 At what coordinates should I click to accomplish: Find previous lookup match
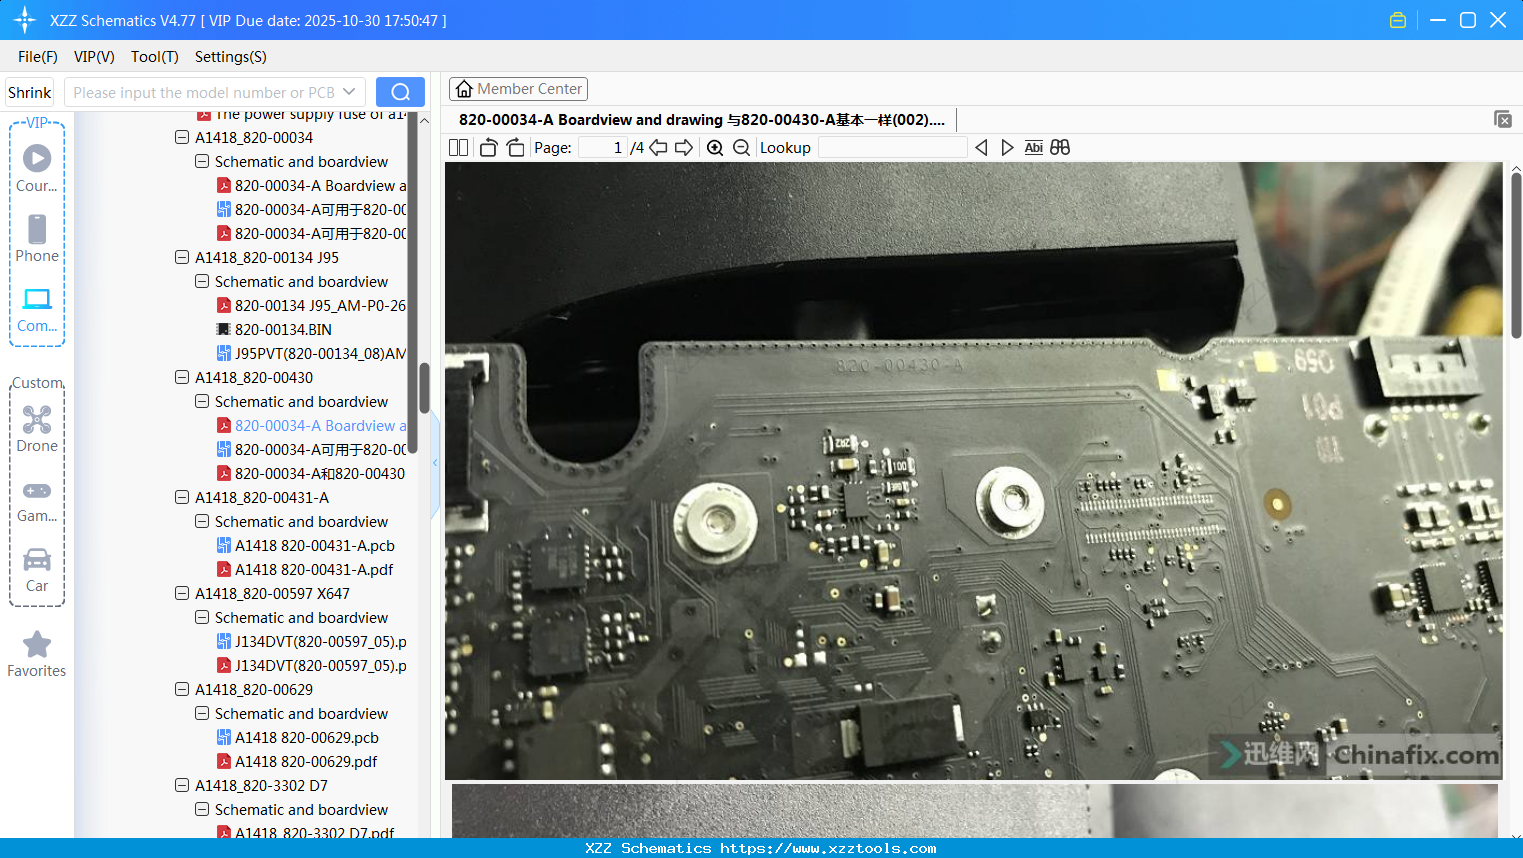(981, 148)
